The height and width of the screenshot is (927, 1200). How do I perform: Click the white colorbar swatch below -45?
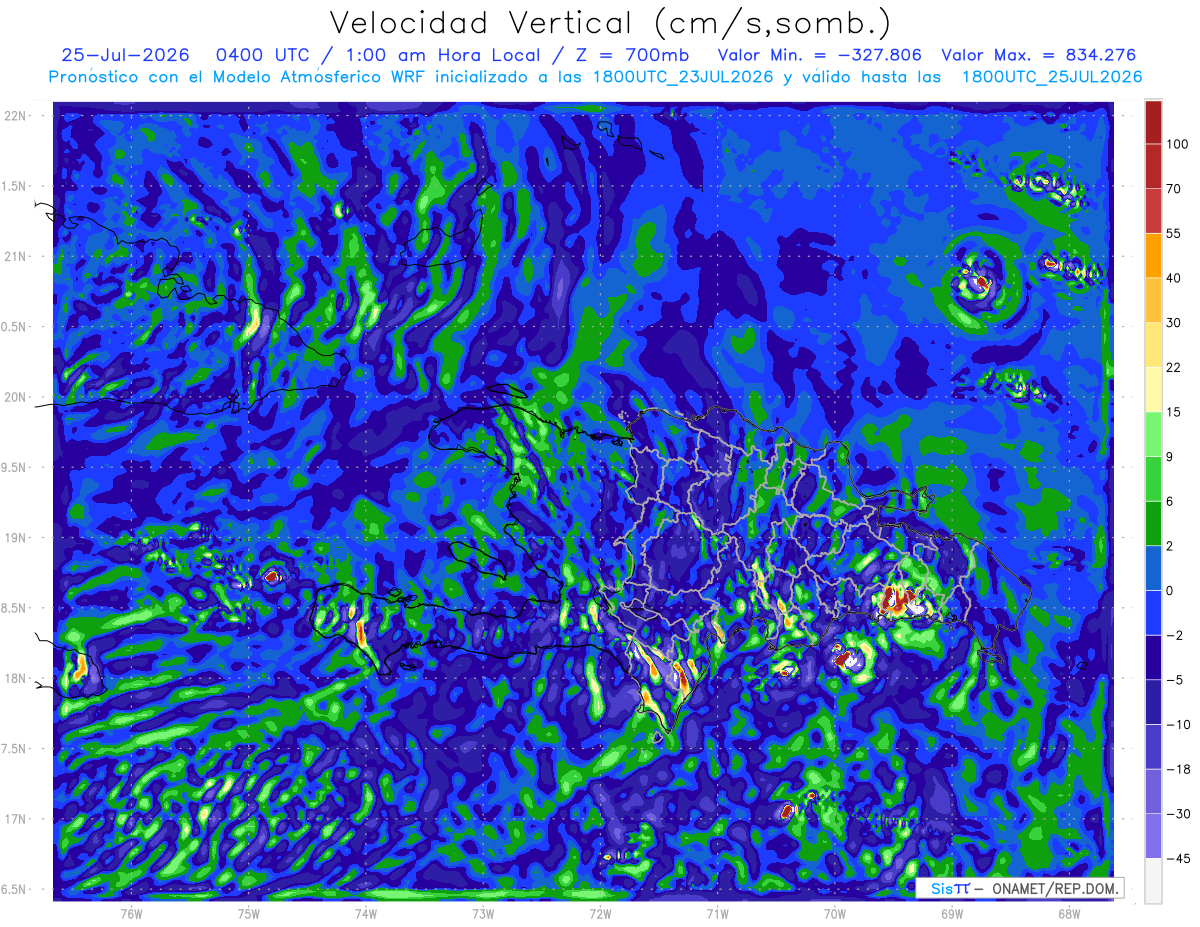coord(1153,880)
